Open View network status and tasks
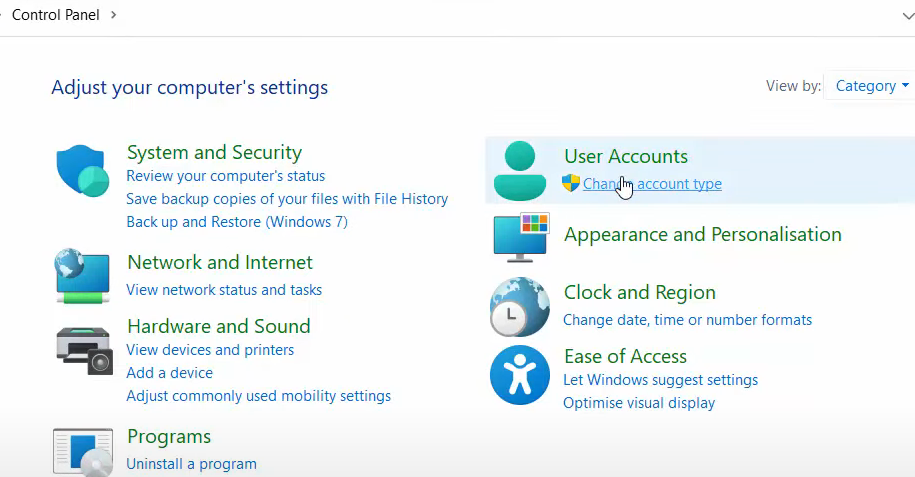The height and width of the screenshot is (477, 915). click(224, 290)
